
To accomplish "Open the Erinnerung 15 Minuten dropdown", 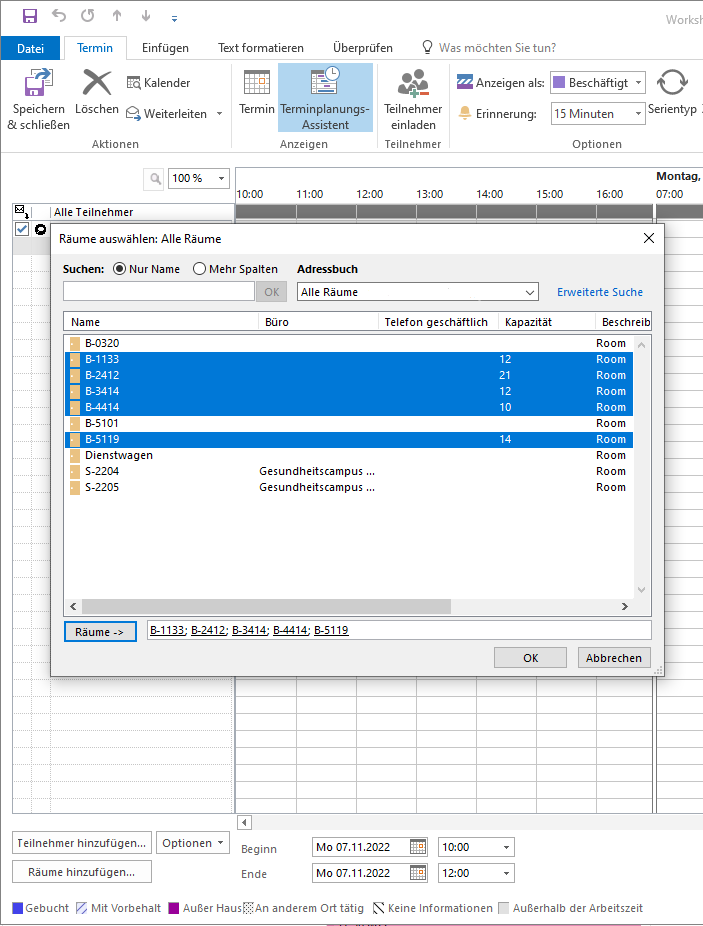I will pyautogui.click(x=638, y=114).
